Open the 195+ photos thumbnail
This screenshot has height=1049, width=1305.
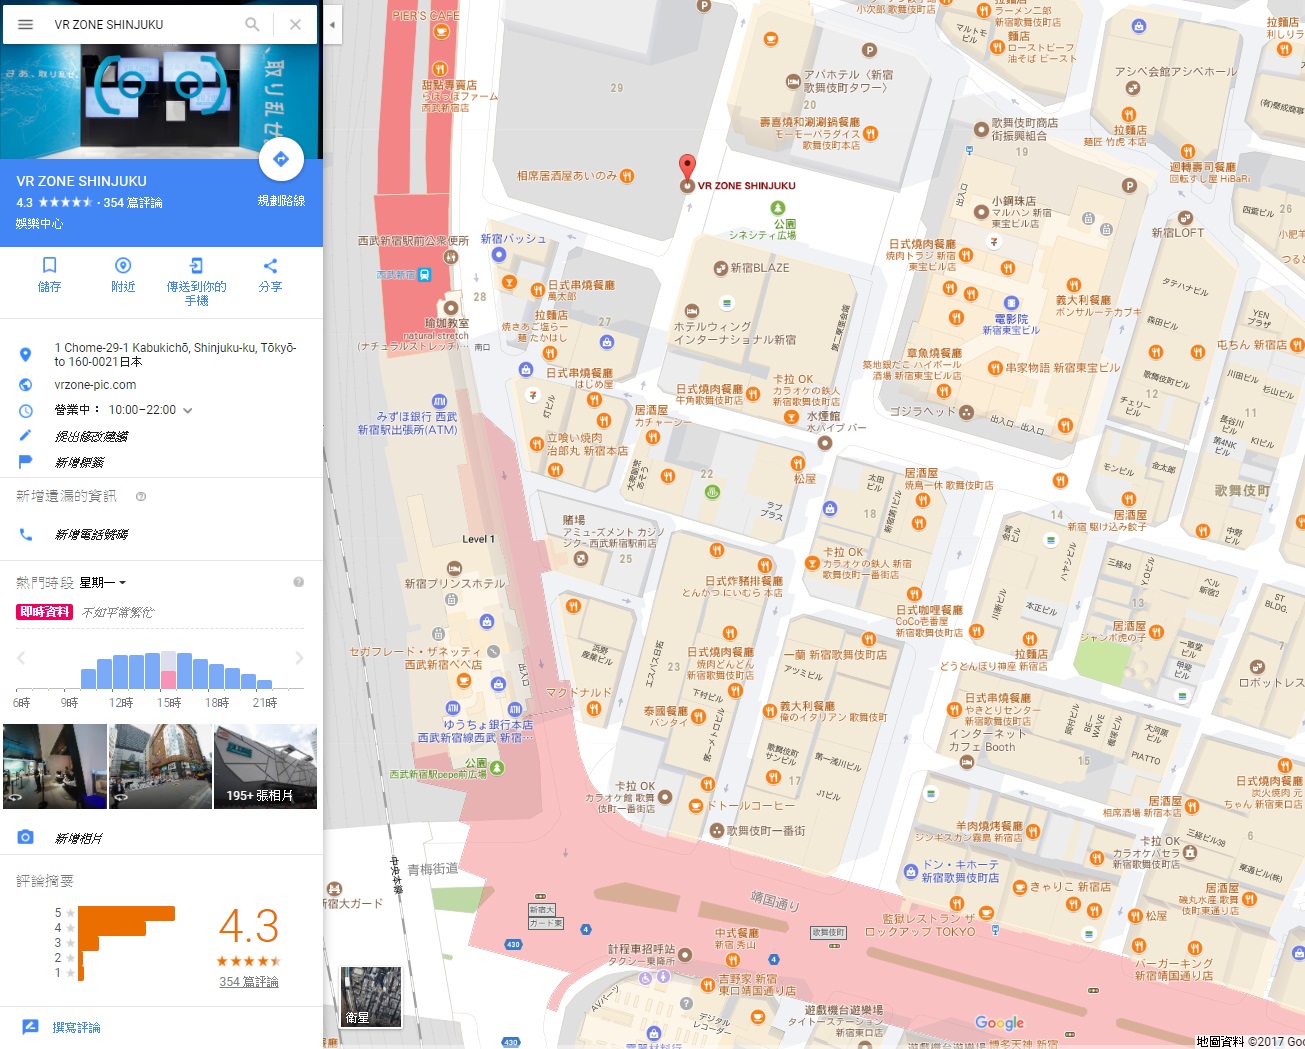coord(265,766)
